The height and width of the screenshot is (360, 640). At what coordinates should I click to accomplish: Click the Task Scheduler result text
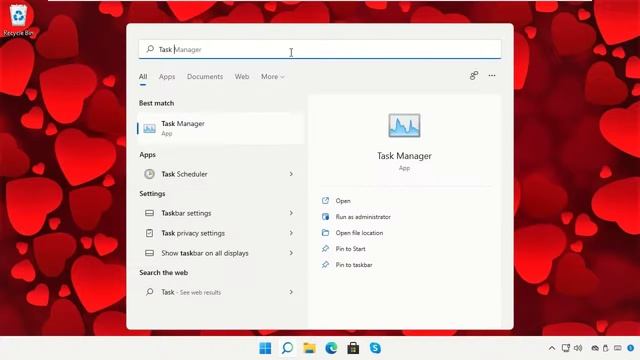(x=184, y=174)
